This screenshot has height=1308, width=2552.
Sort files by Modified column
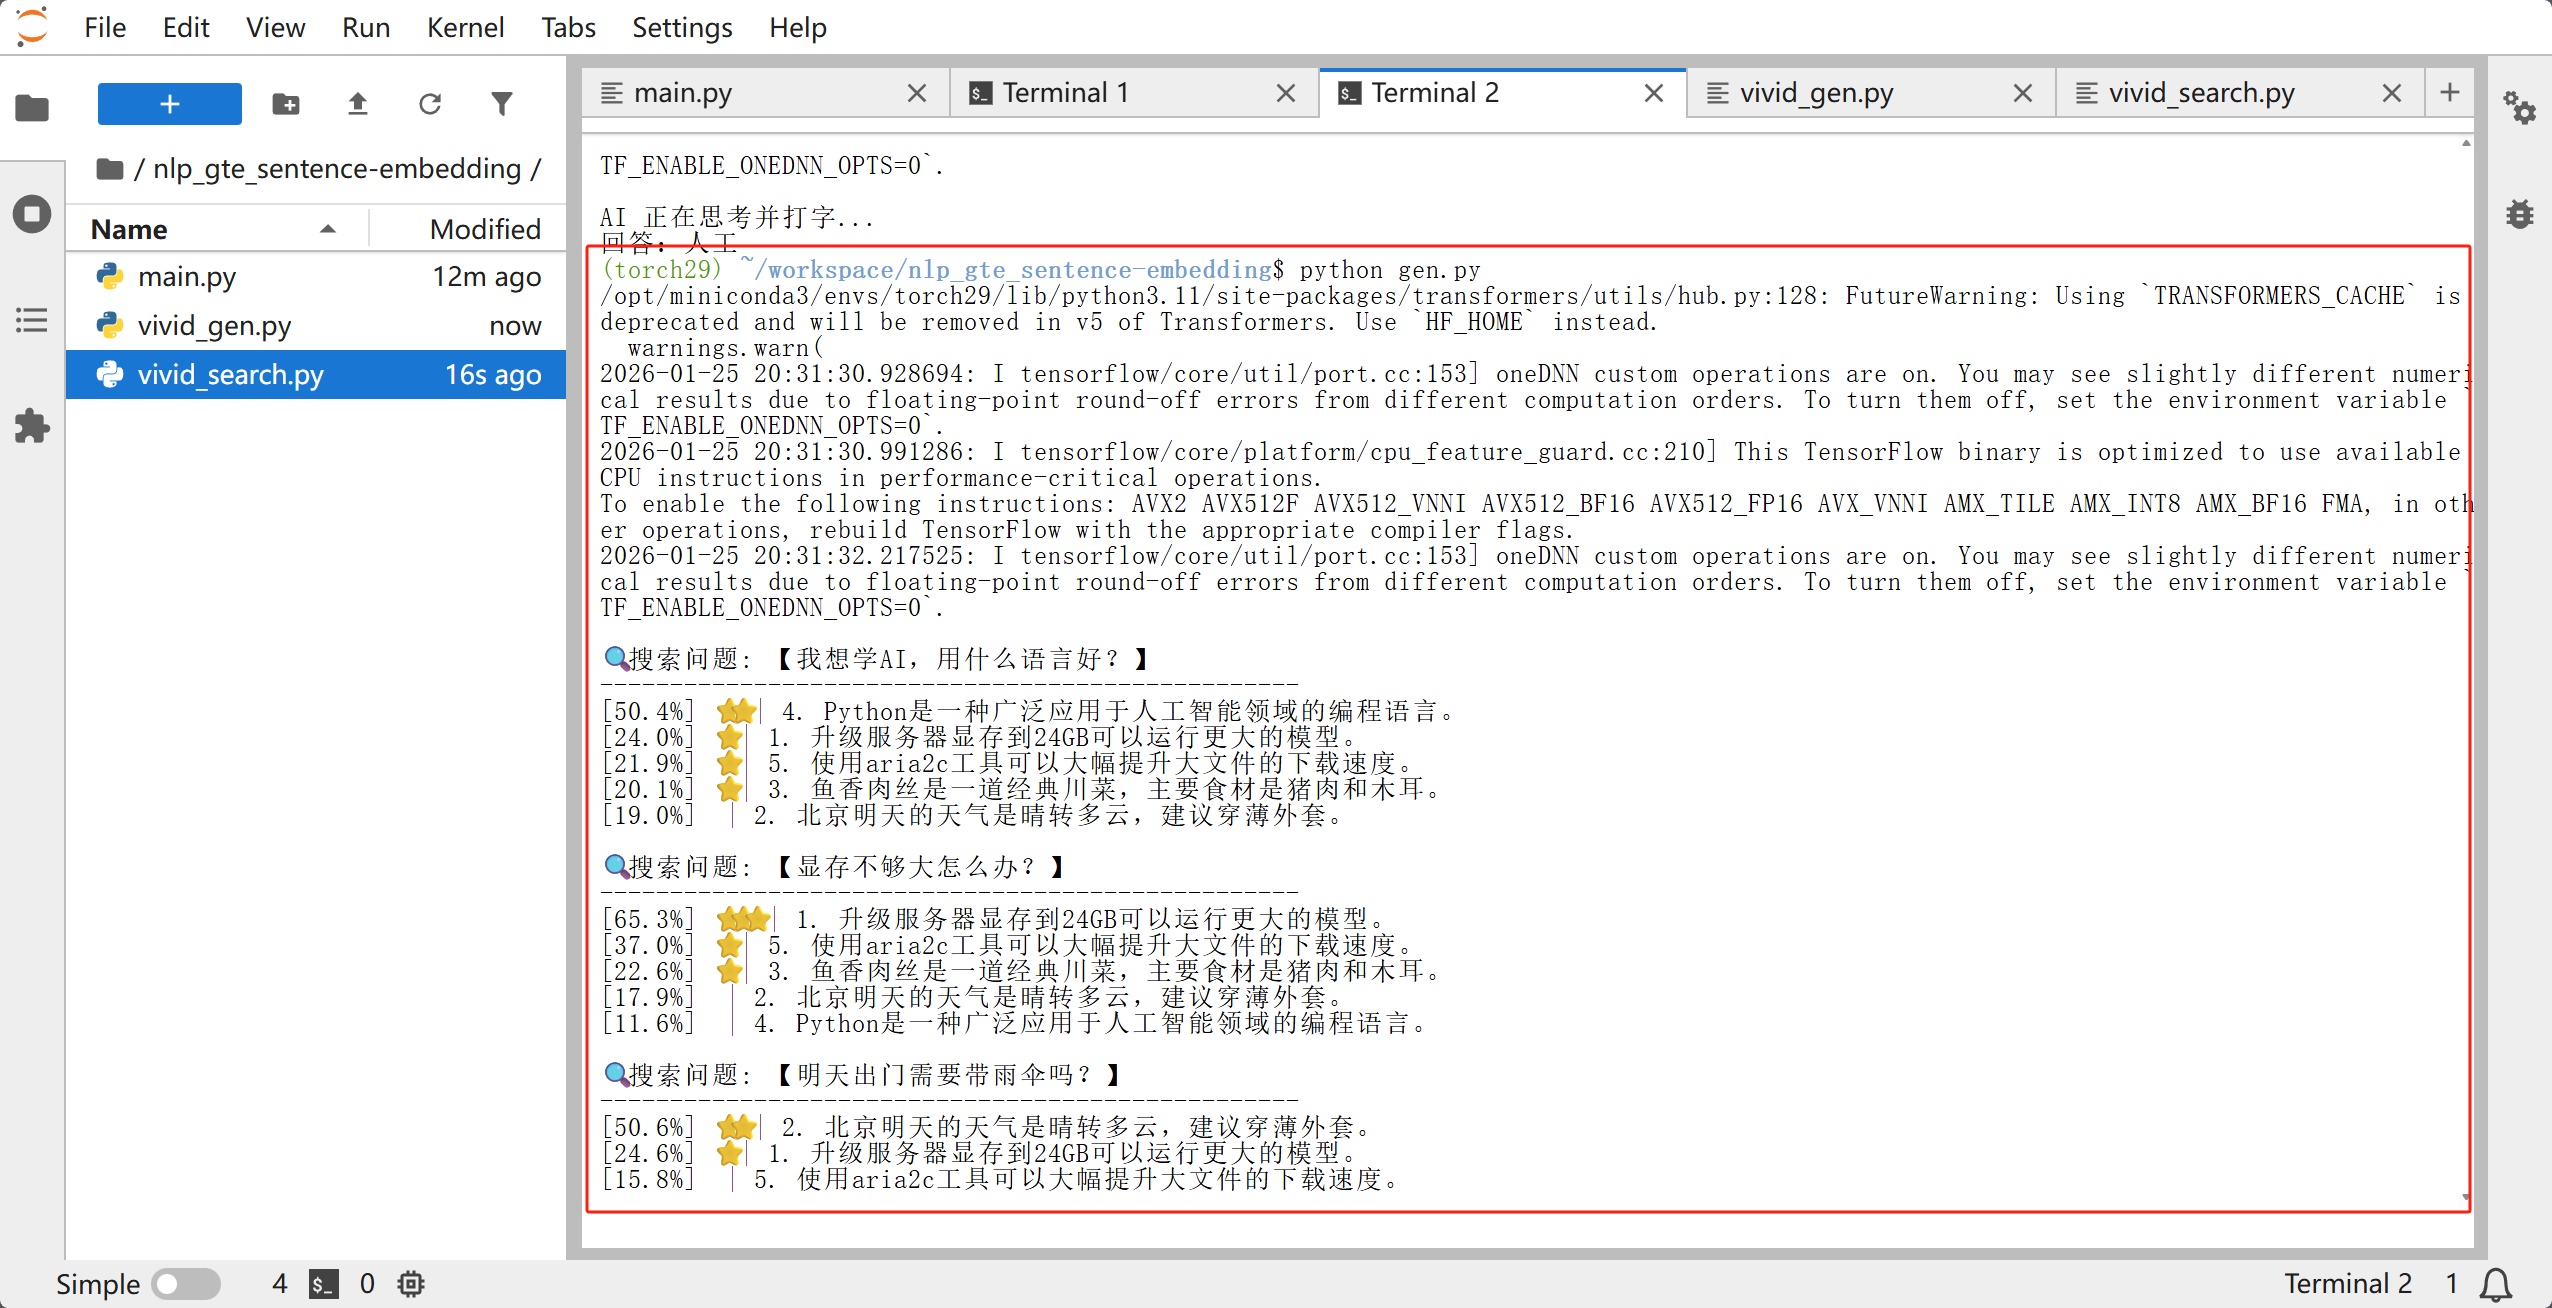(x=484, y=230)
